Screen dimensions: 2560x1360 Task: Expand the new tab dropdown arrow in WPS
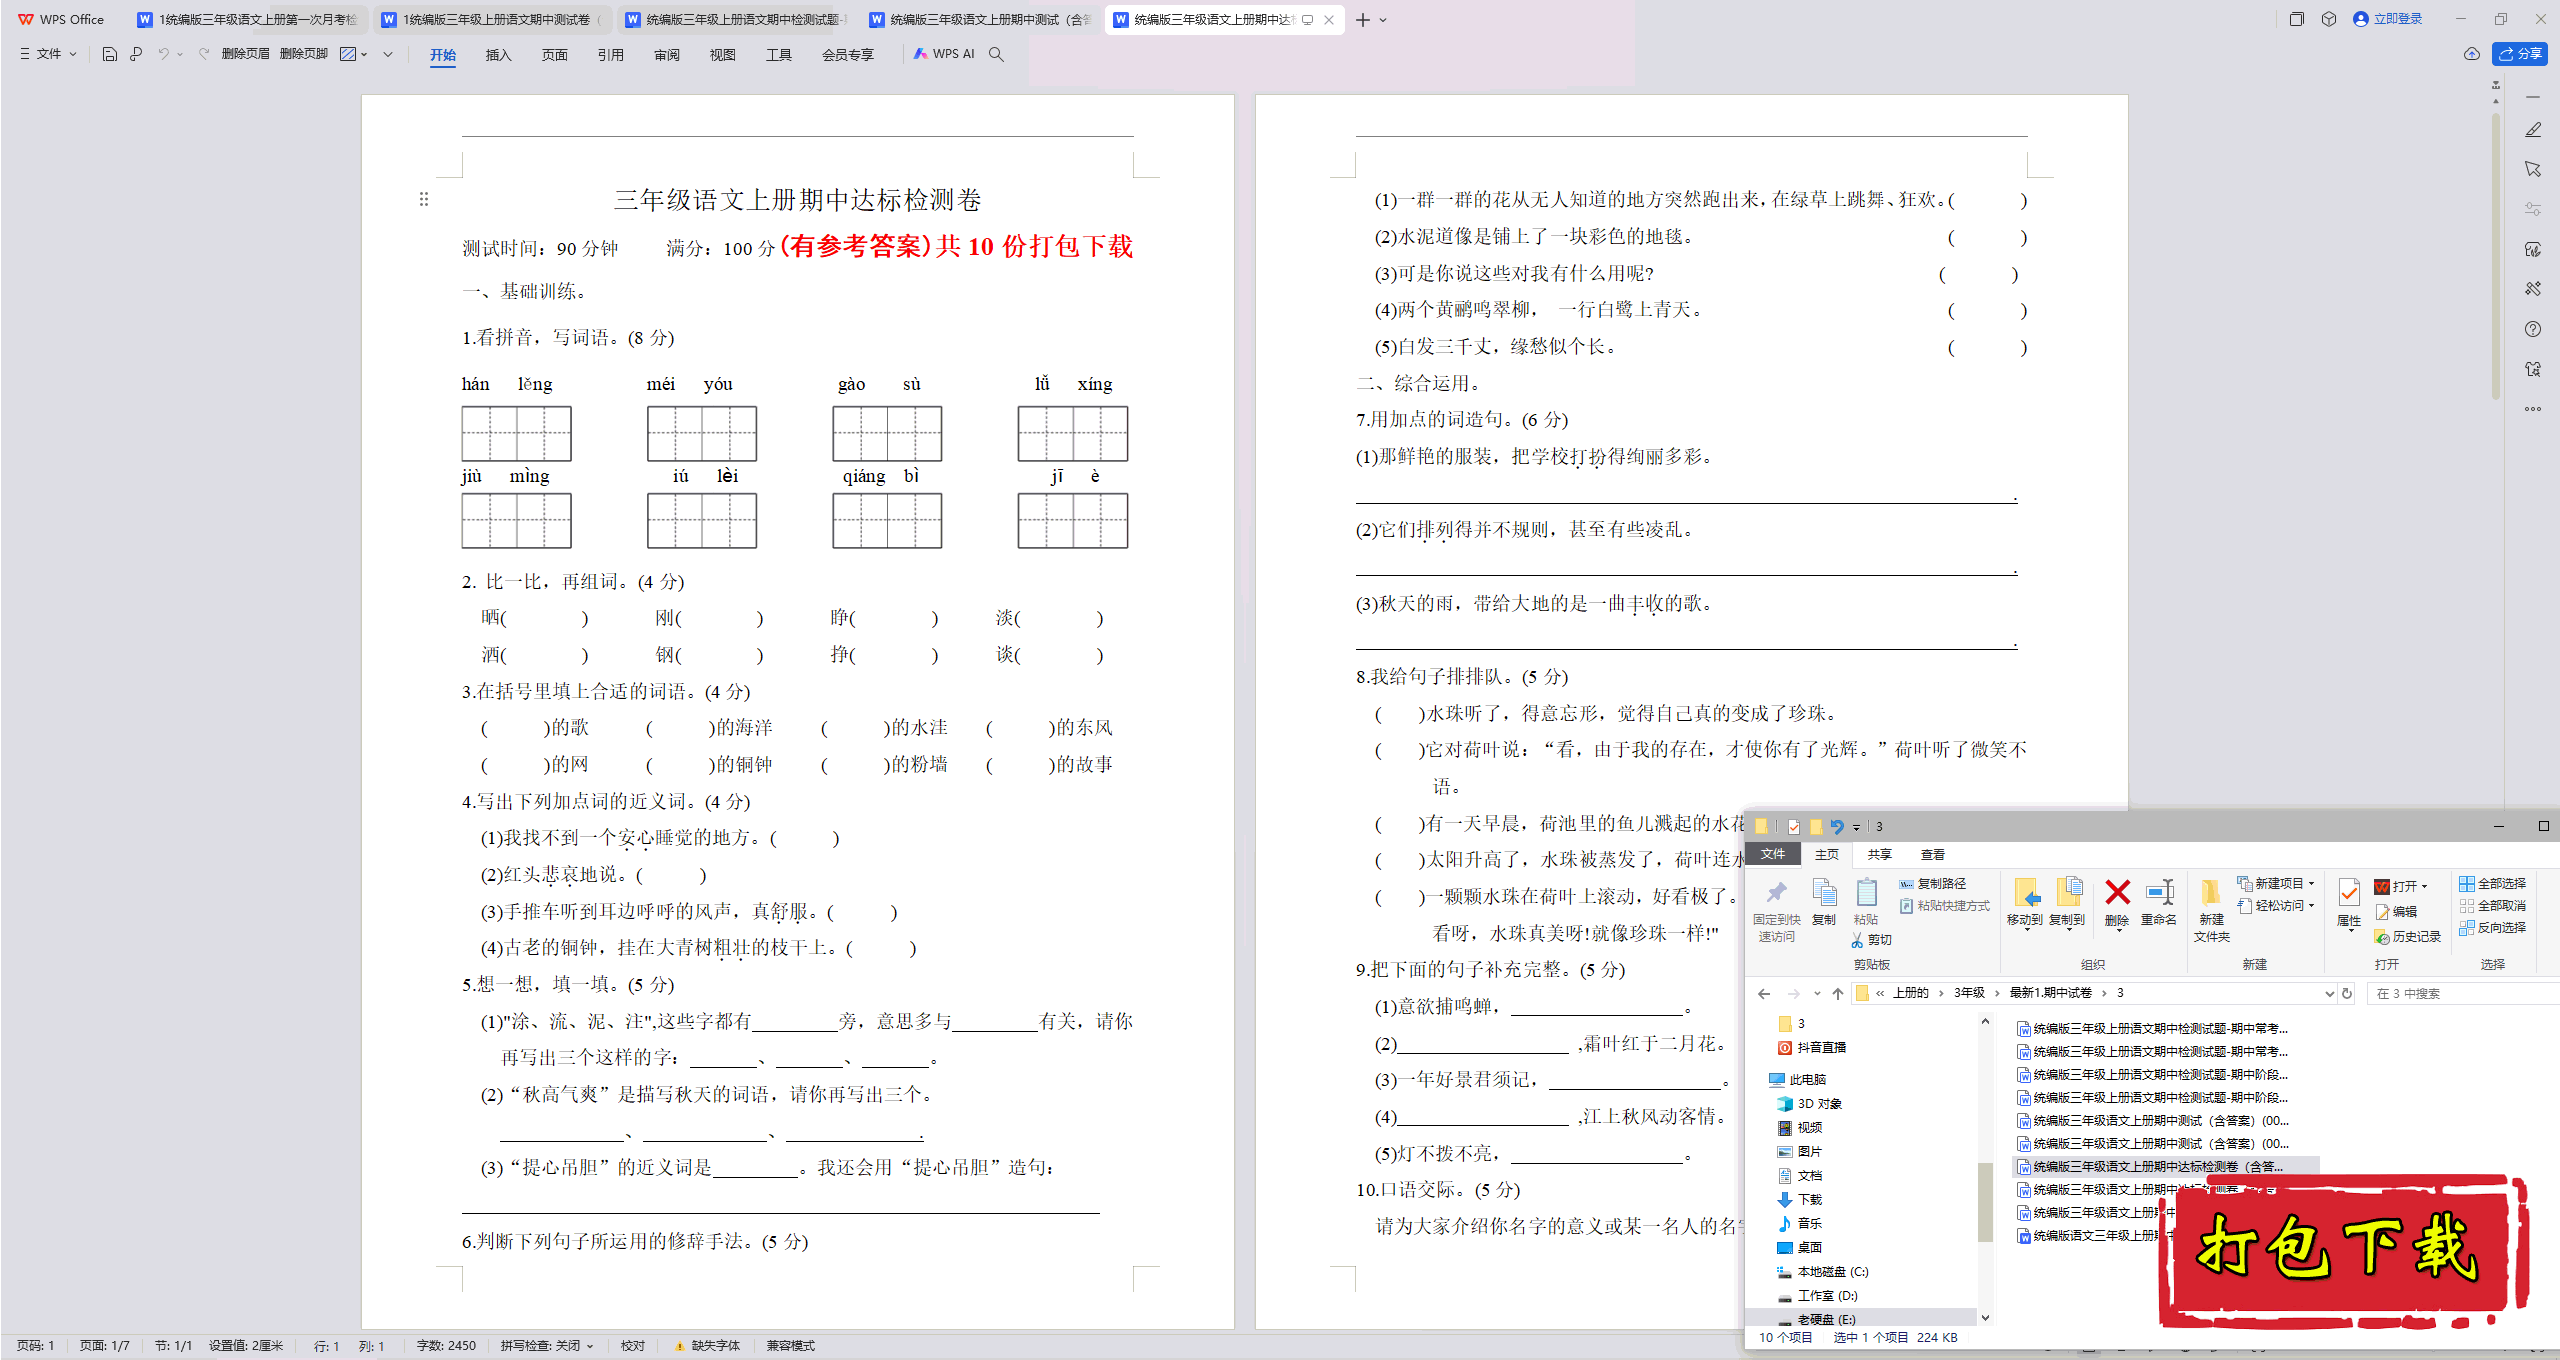[x=1383, y=20]
